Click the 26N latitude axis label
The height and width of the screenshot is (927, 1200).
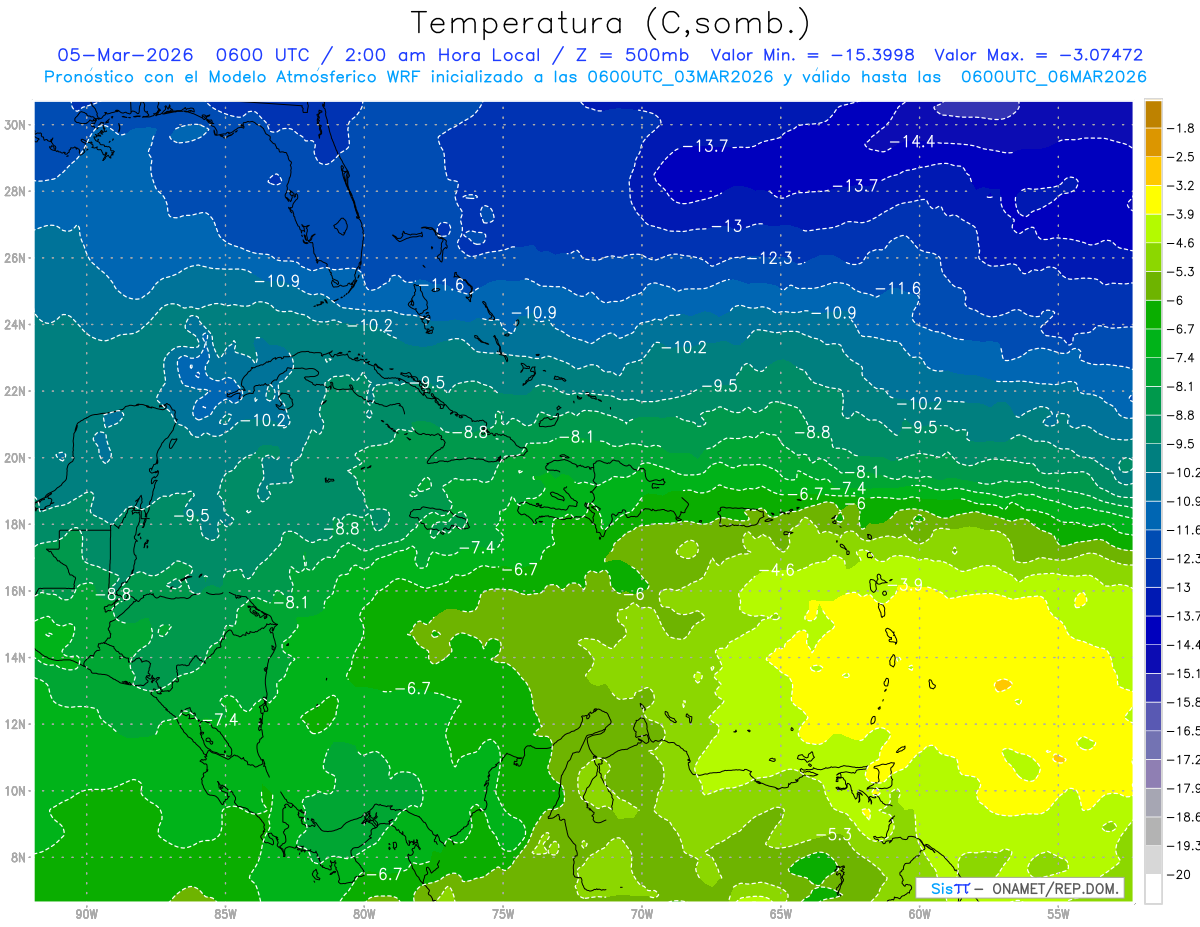click(x=17, y=258)
